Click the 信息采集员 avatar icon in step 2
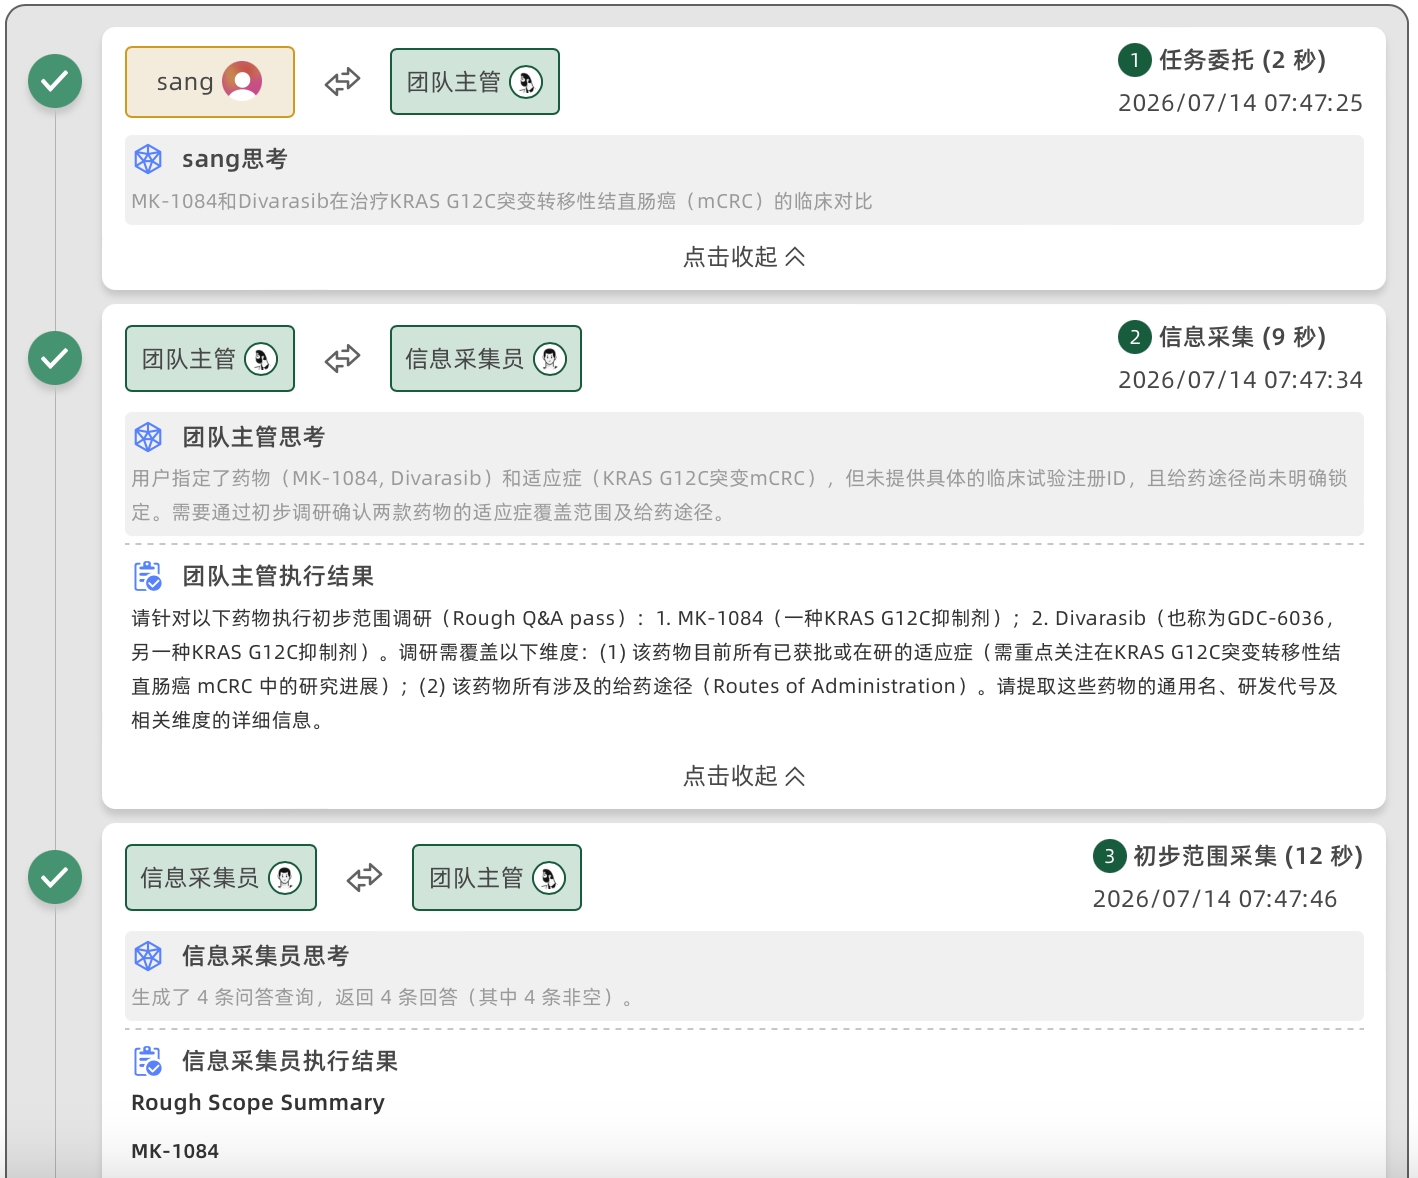This screenshot has width=1418, height=1178. 550,359
